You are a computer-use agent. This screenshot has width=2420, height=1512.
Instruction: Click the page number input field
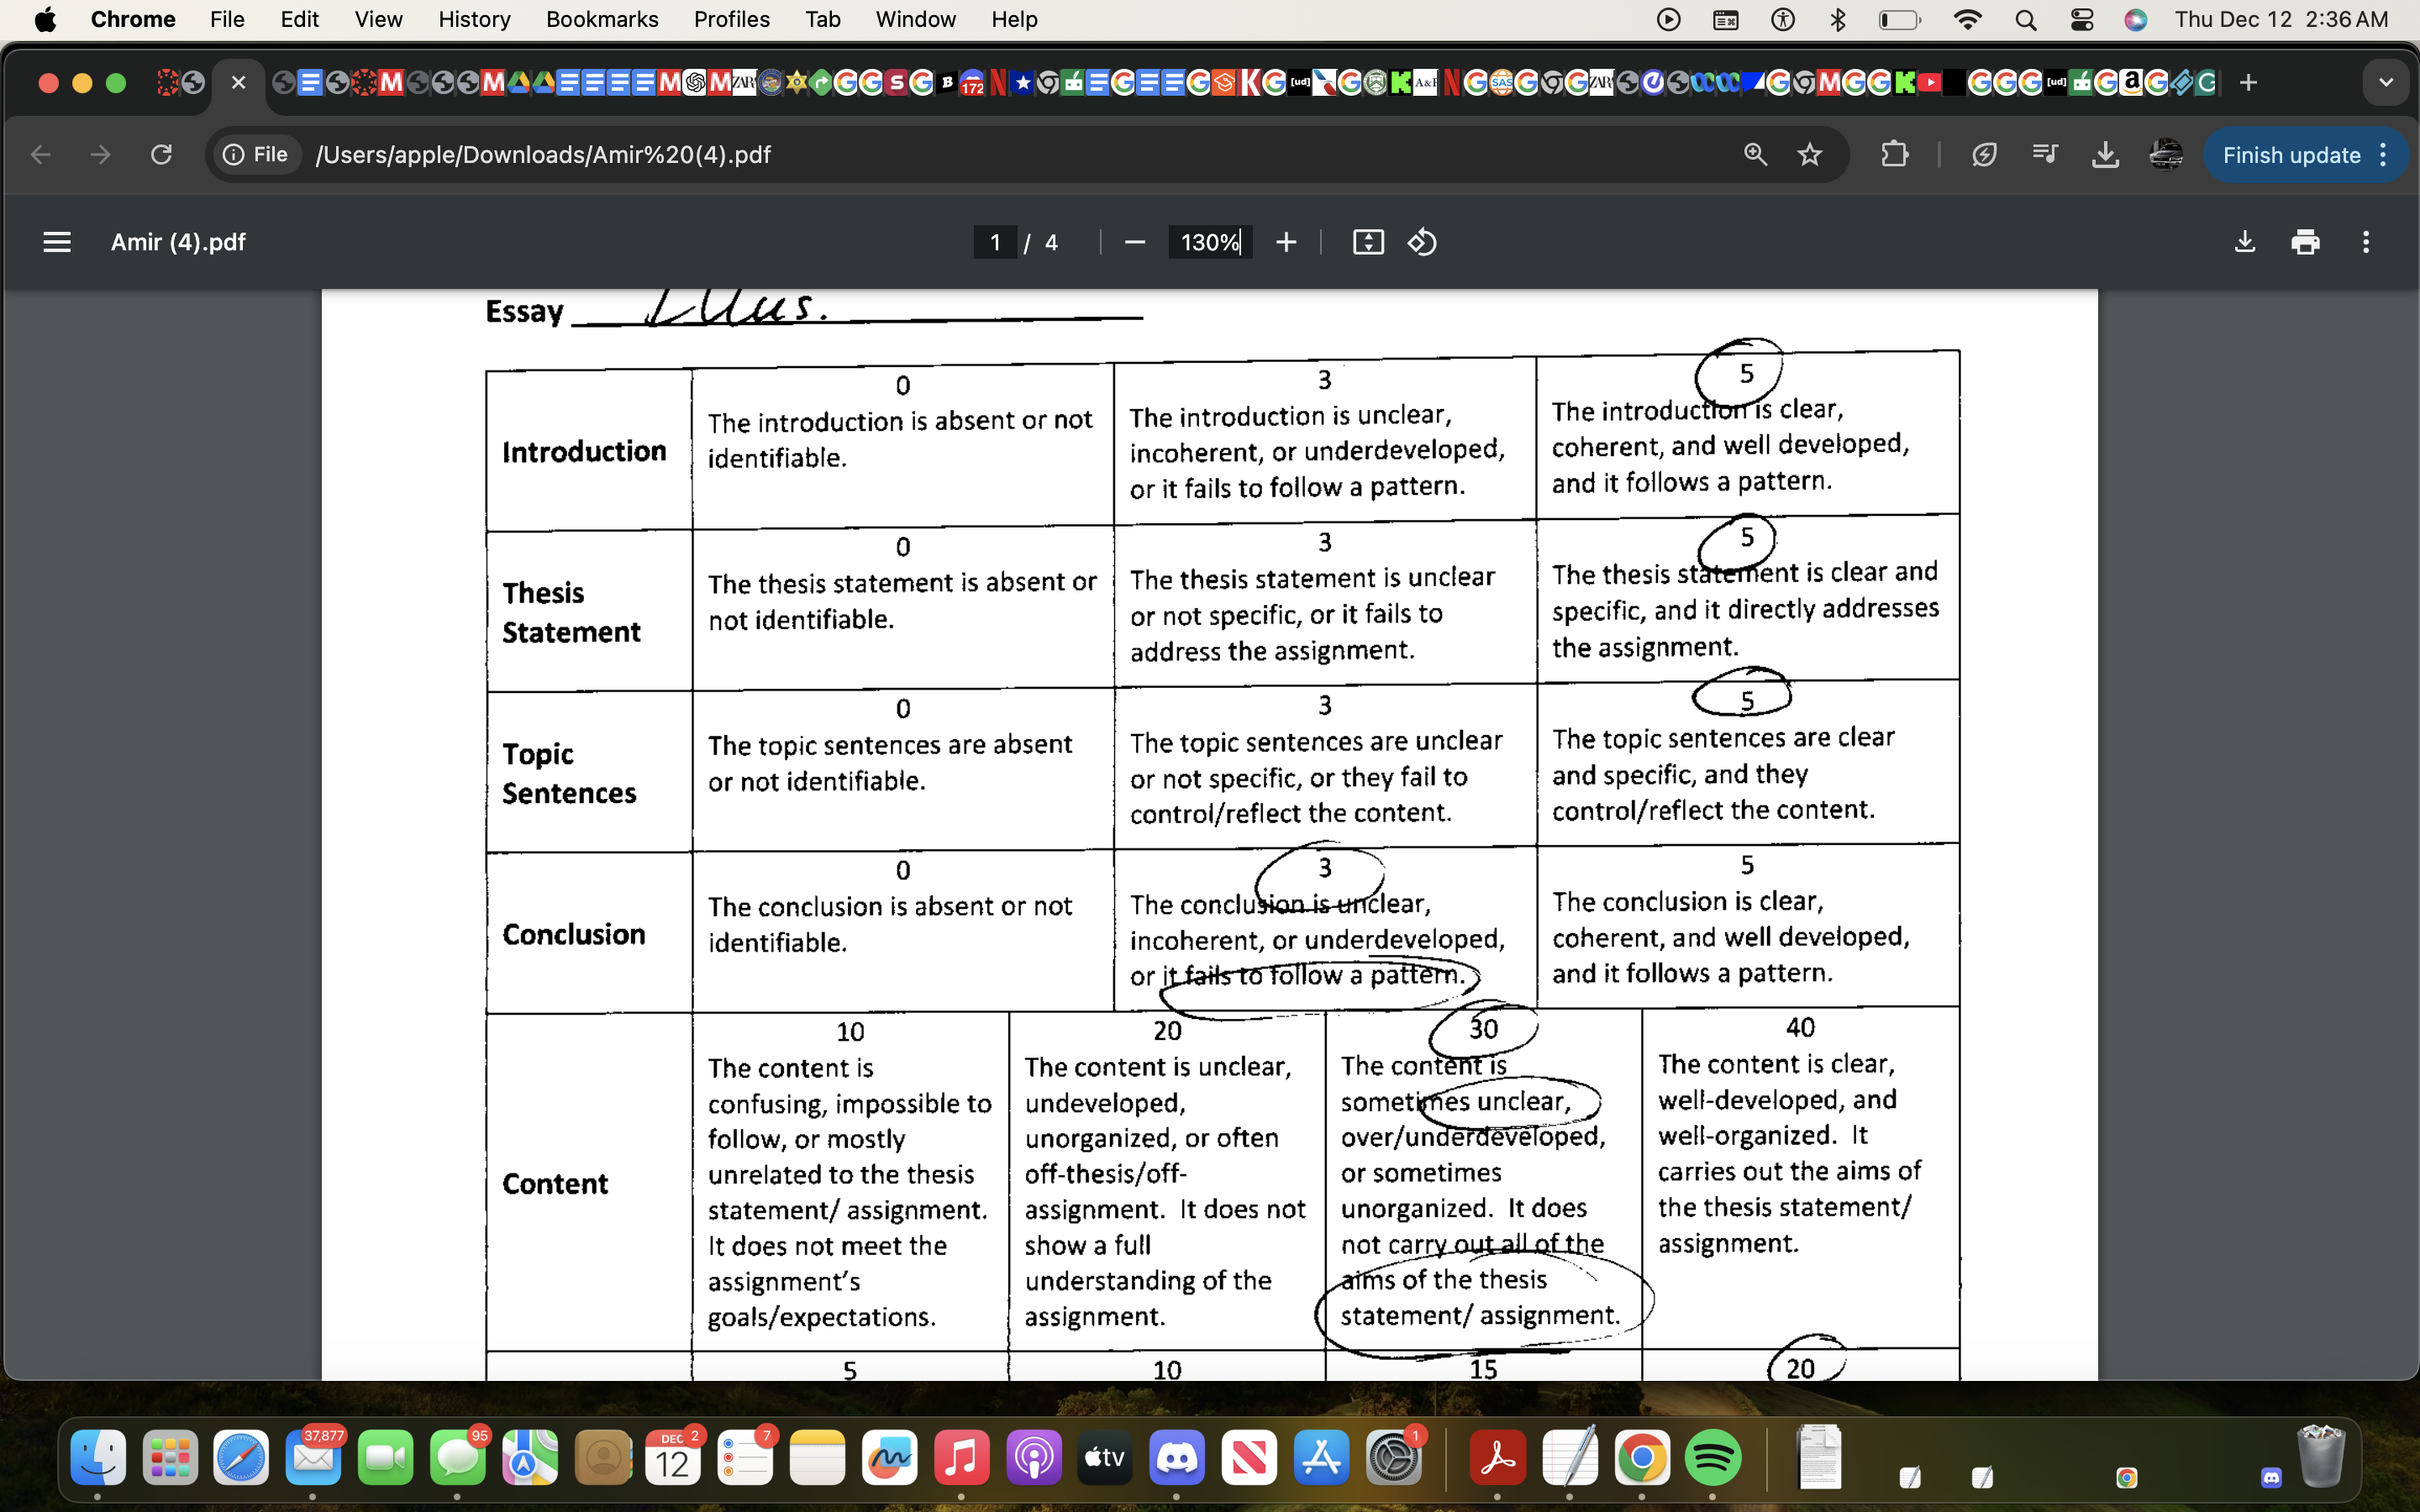click(x=996, y=241)
